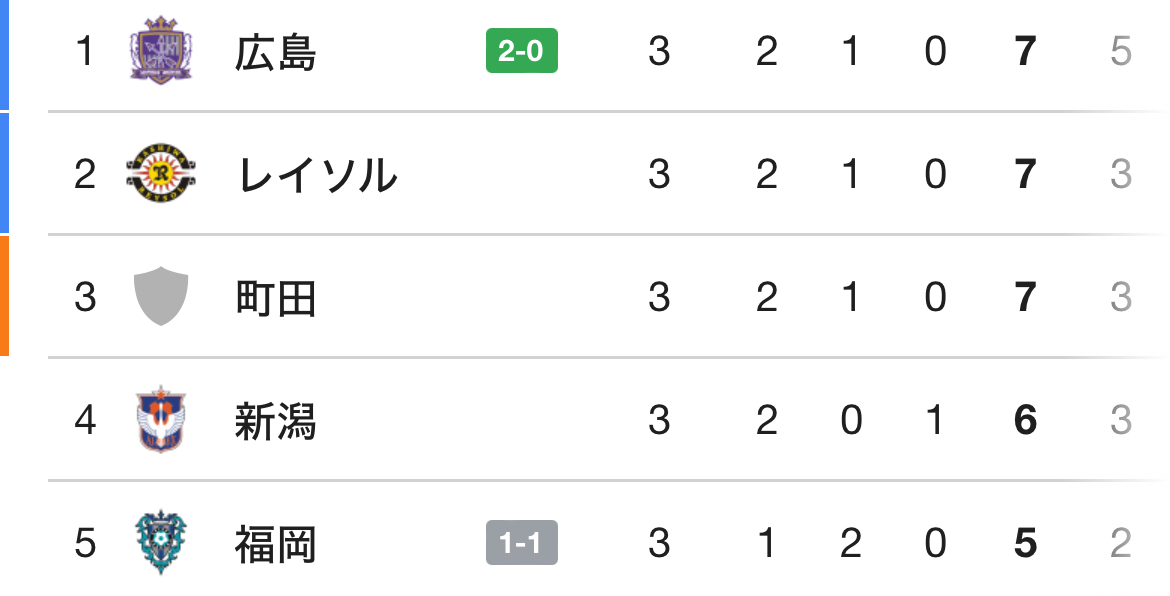Open the レイソル team link
Screen dimensions: 1170x596
(x=316, y=175)
